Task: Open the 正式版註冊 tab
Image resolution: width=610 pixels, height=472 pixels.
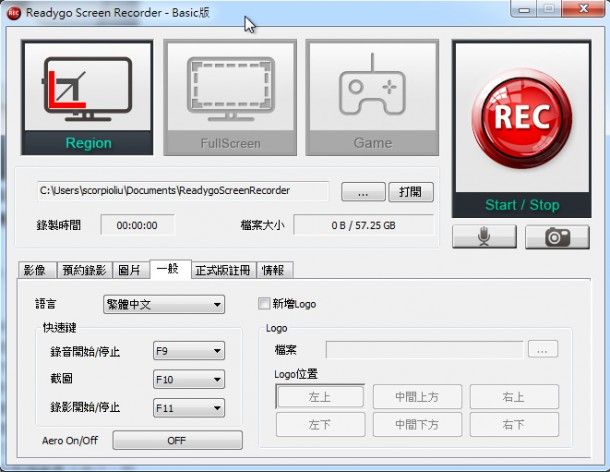Action: [221, 270]
